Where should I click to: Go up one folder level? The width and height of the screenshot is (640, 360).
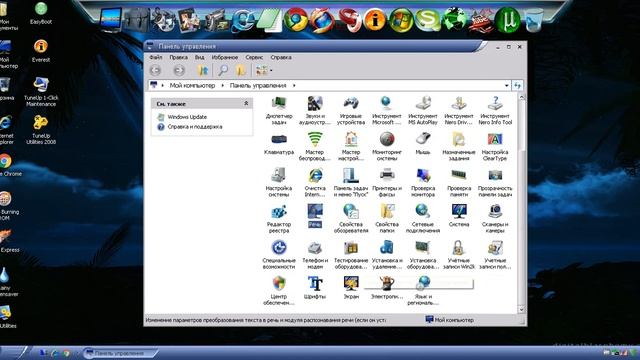(203, 71)
